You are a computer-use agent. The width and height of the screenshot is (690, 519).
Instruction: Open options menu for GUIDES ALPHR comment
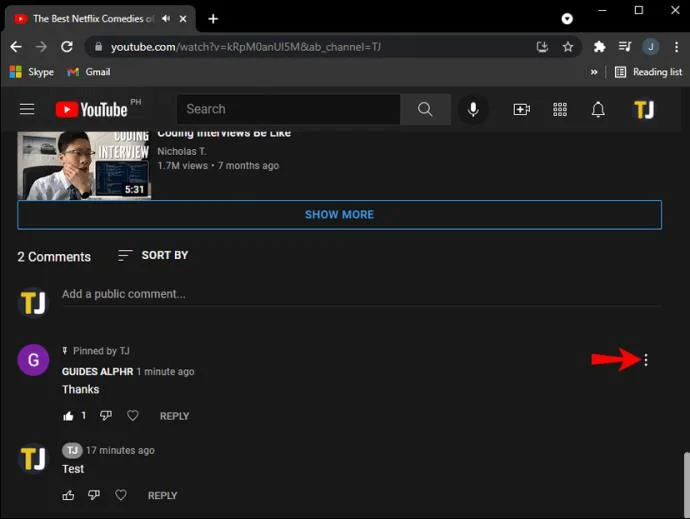tap(646, 360)
